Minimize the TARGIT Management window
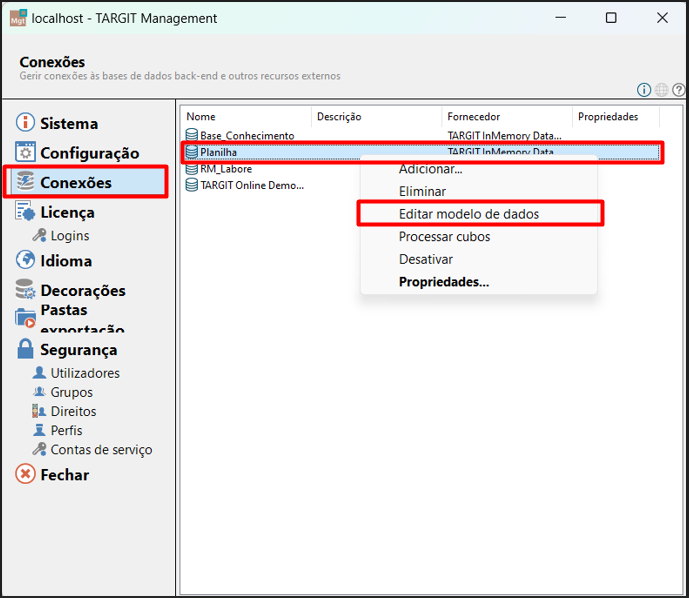Viewport: 689px width, 598px height. (560, 18)
